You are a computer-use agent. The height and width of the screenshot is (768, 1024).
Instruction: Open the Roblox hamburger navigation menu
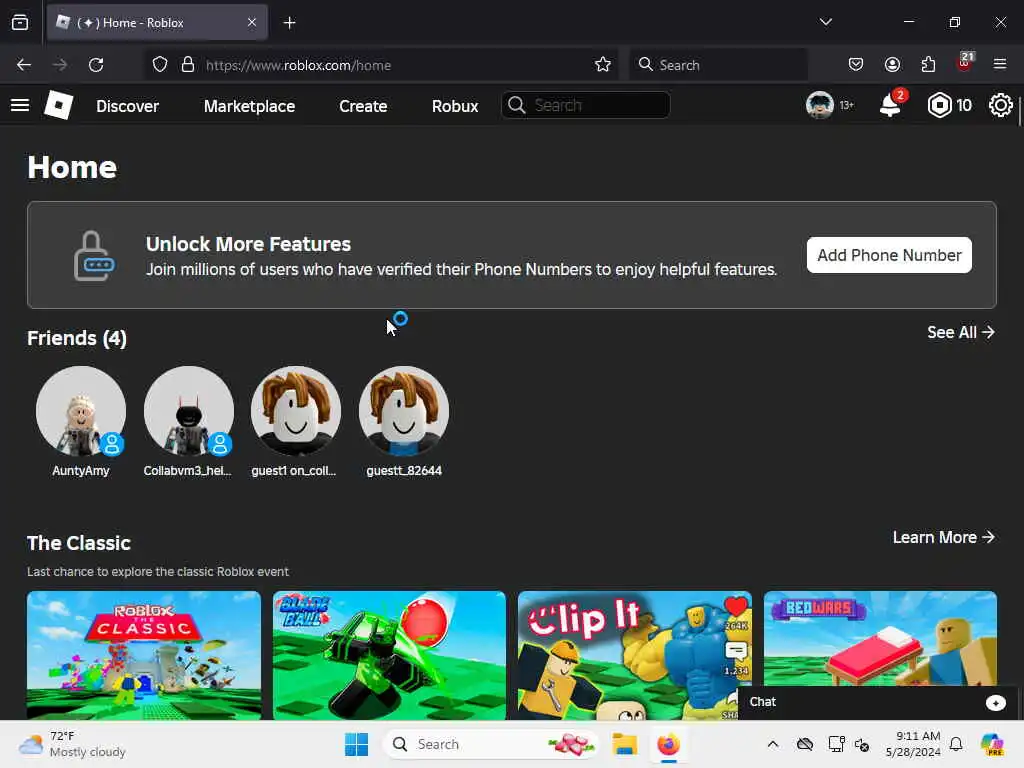(20, 105)
